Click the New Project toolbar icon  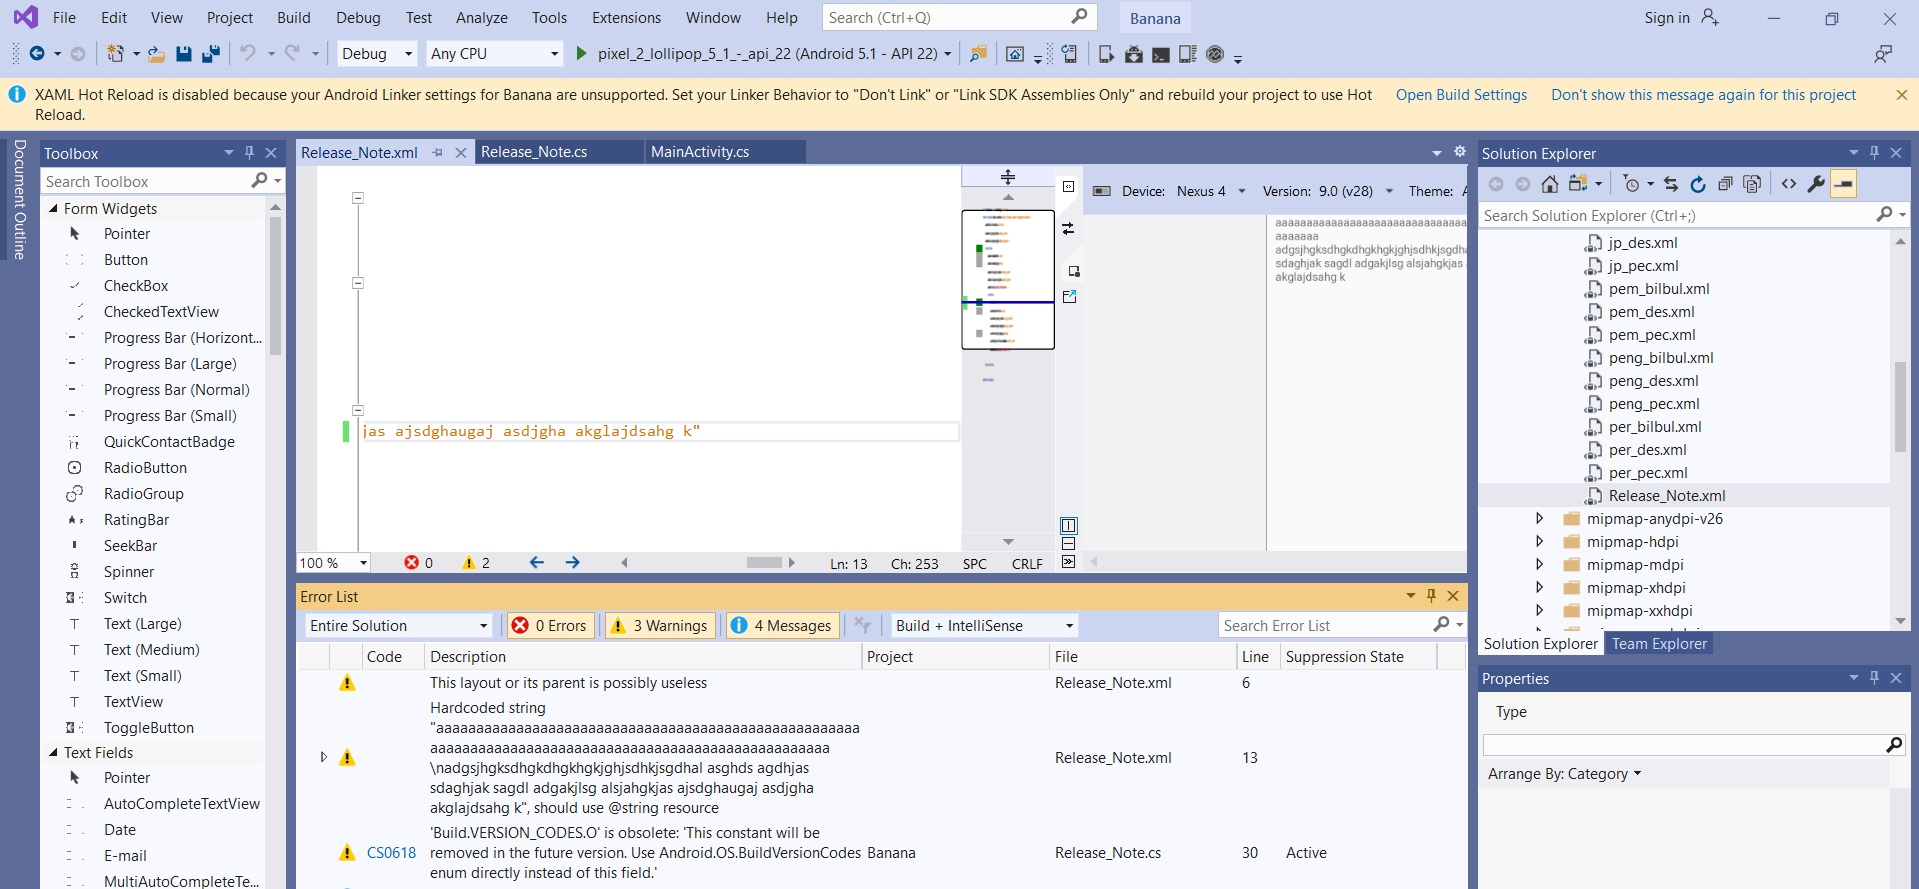[x=116, y=54]
